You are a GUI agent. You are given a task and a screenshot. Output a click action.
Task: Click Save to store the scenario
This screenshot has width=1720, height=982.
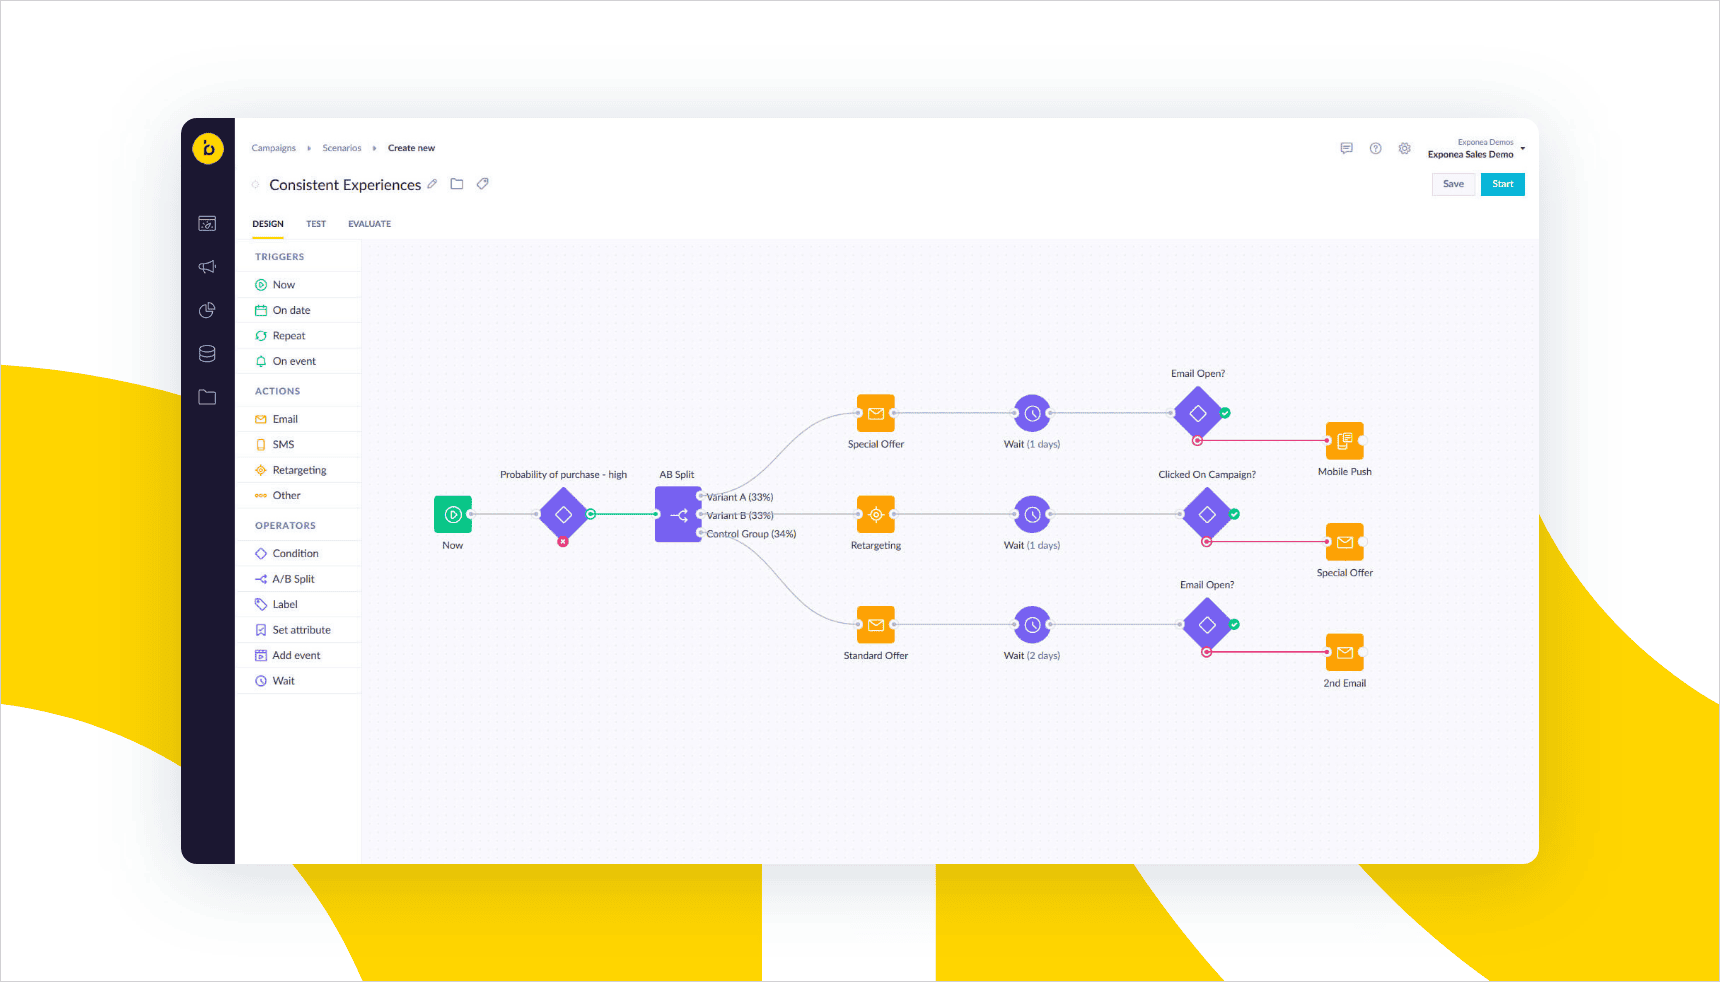pyautogui.click(x=1453, y=184)
